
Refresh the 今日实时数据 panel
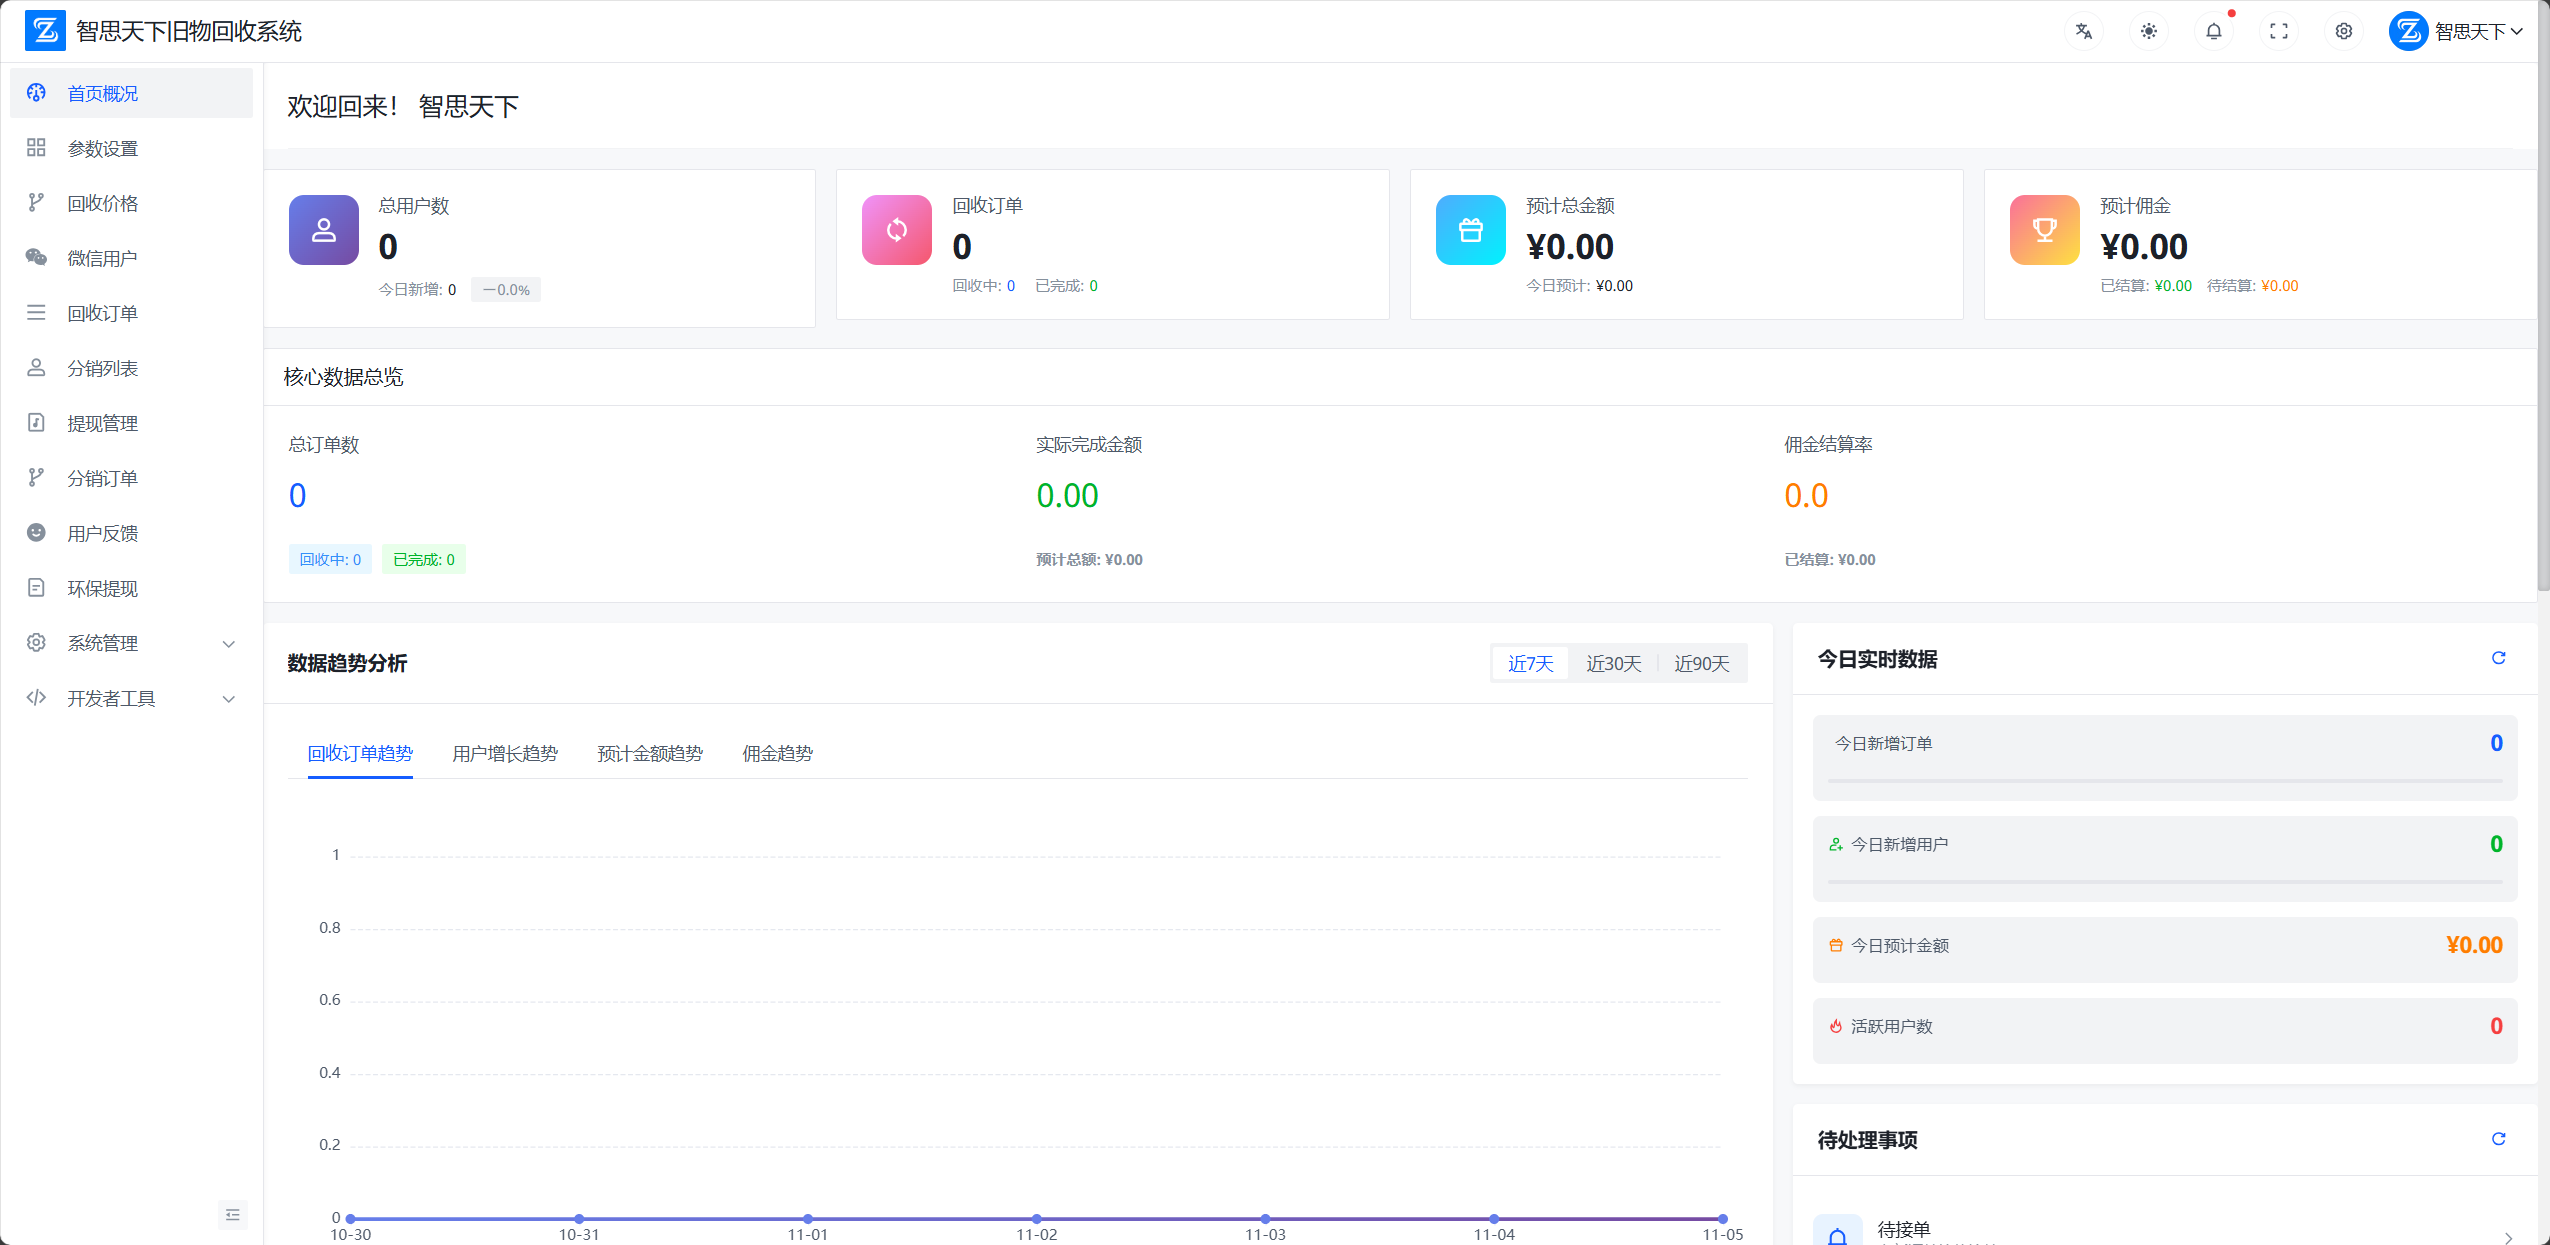pos(2498,658)
